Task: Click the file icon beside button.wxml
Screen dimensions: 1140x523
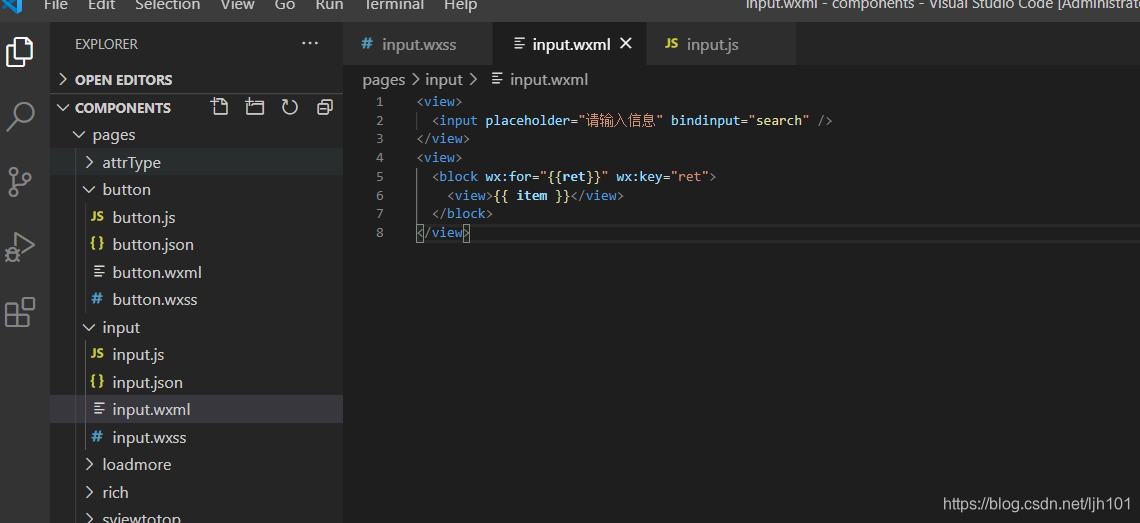Action: pyautogui.click(x=99, y=272)
